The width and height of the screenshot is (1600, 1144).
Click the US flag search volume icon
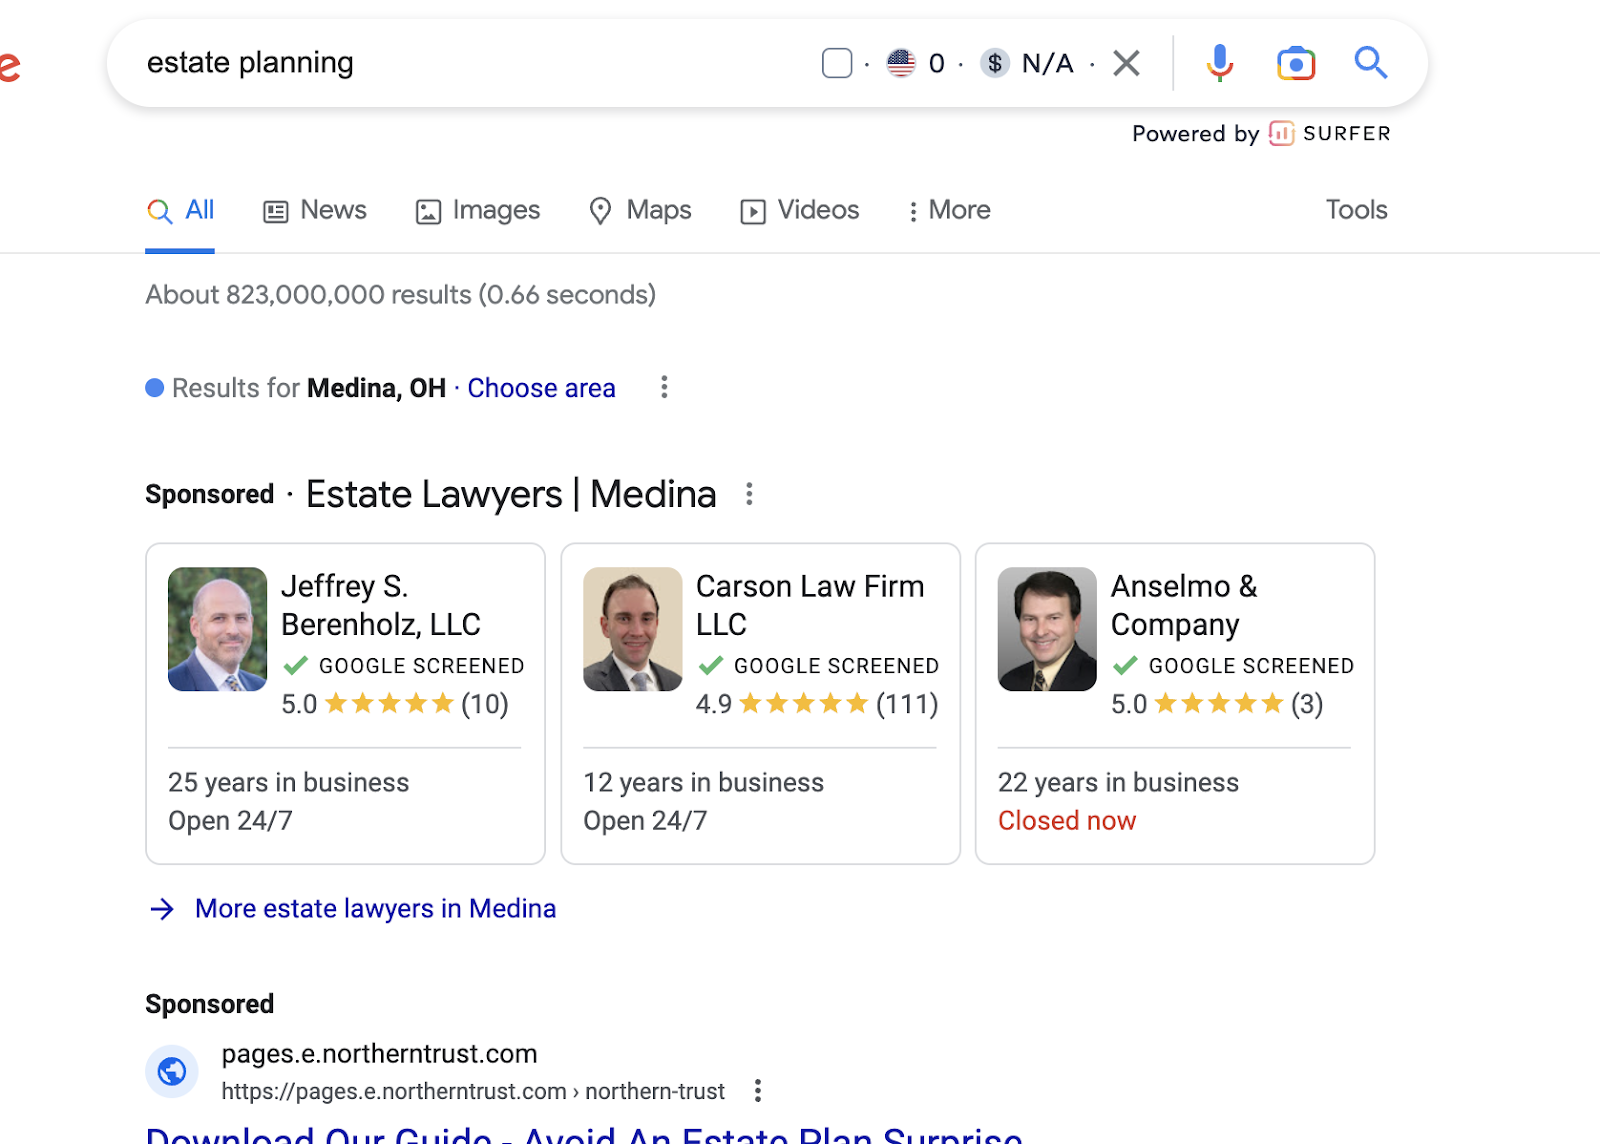click(901, 63)
